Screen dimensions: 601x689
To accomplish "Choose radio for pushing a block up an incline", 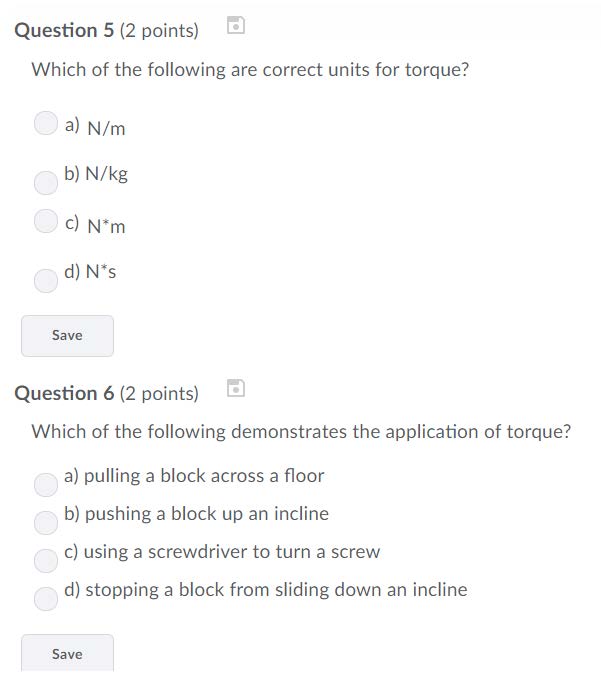I will click(46, 522).
